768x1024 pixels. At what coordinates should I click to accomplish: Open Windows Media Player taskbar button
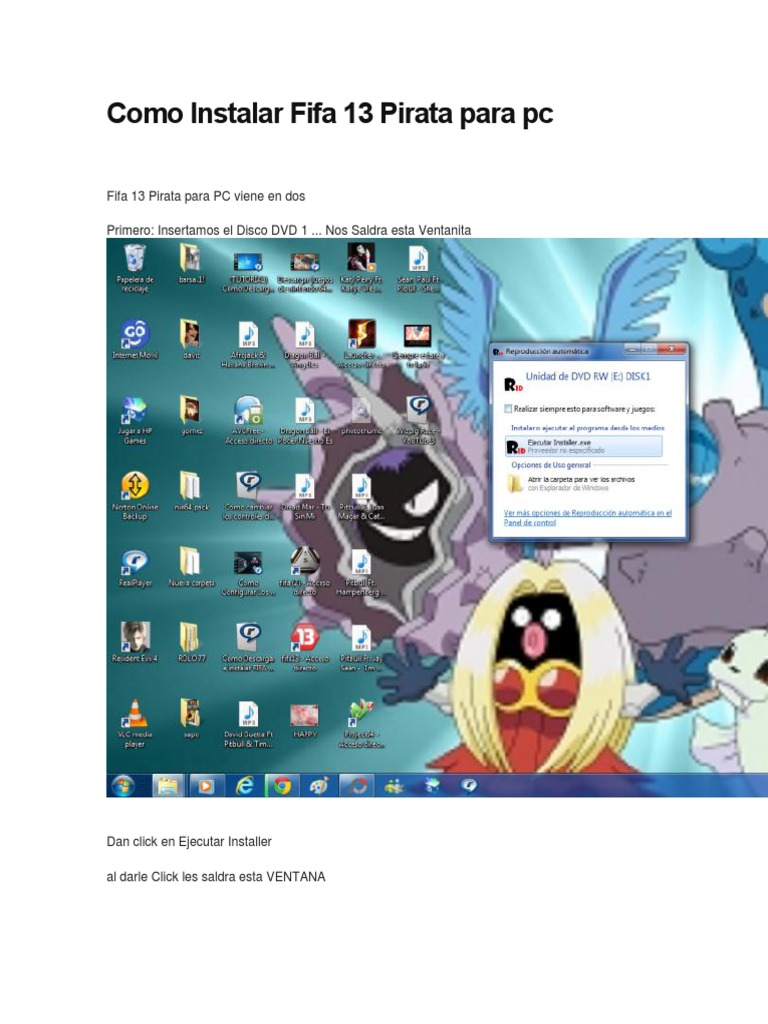[x=205, y=786]
